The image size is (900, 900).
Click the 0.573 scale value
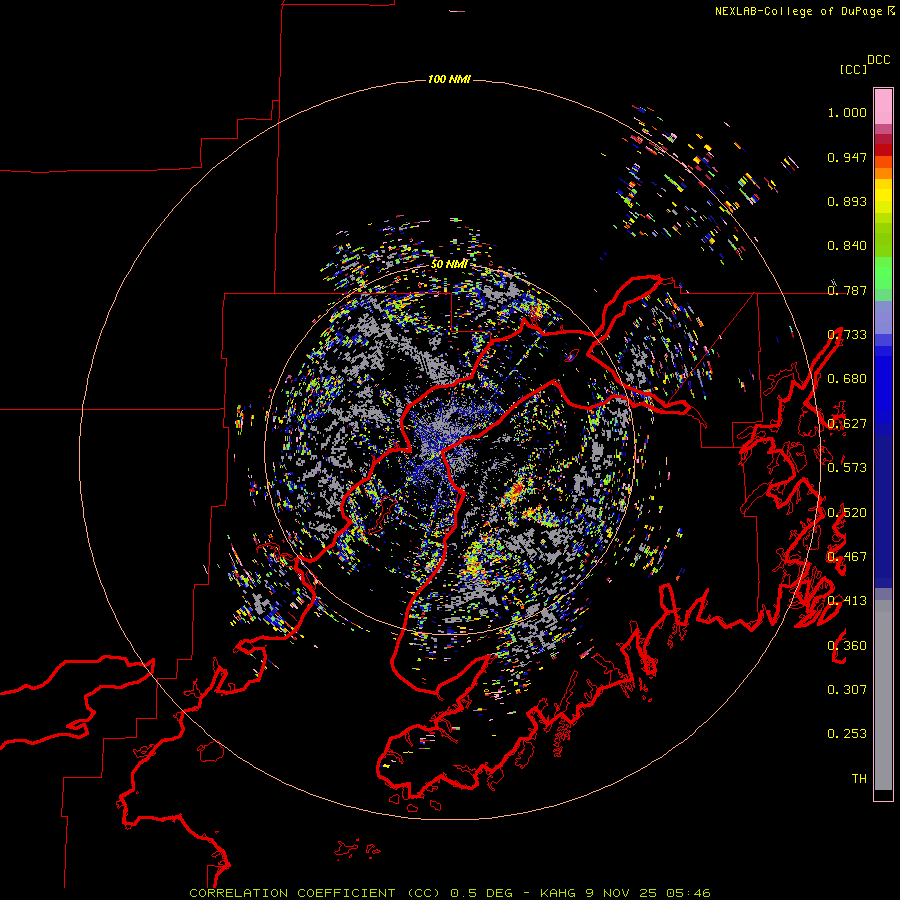[847, 468]
